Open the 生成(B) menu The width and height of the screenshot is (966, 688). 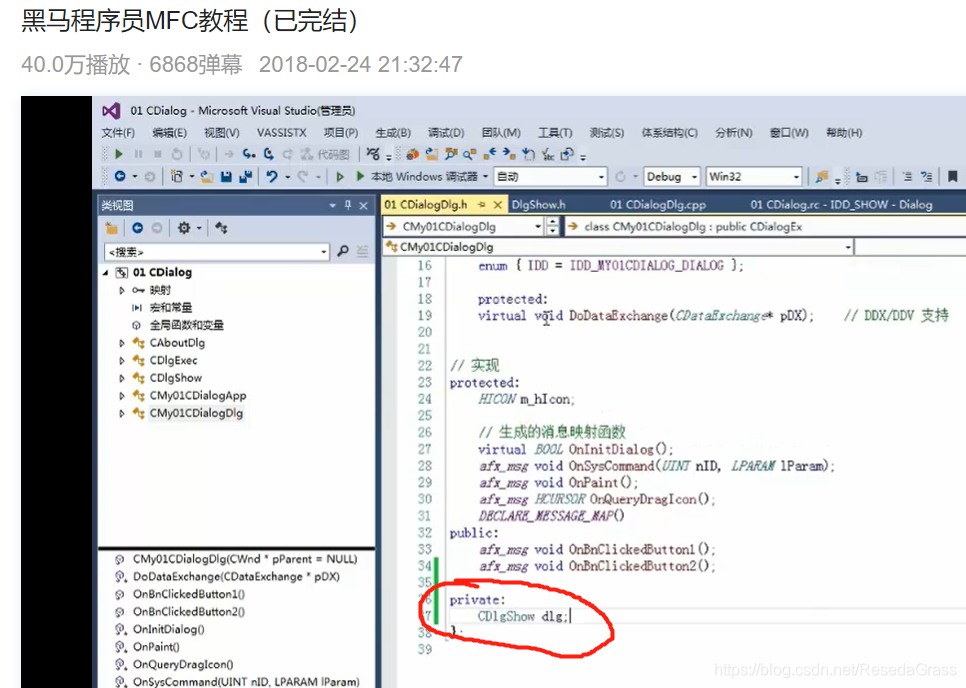pos(393,132)
